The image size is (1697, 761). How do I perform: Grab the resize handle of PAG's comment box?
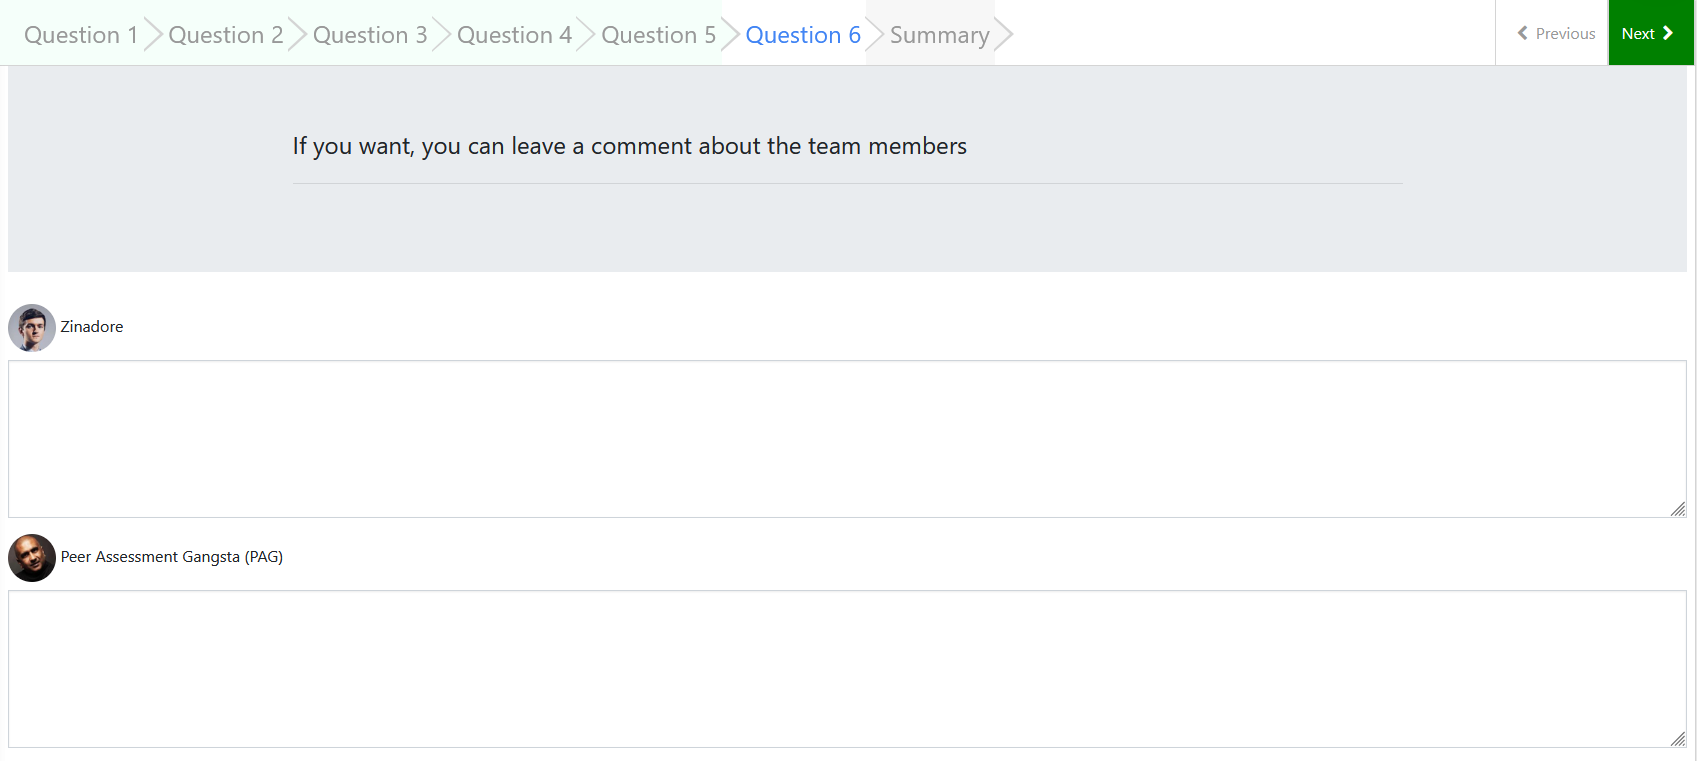1678,740
